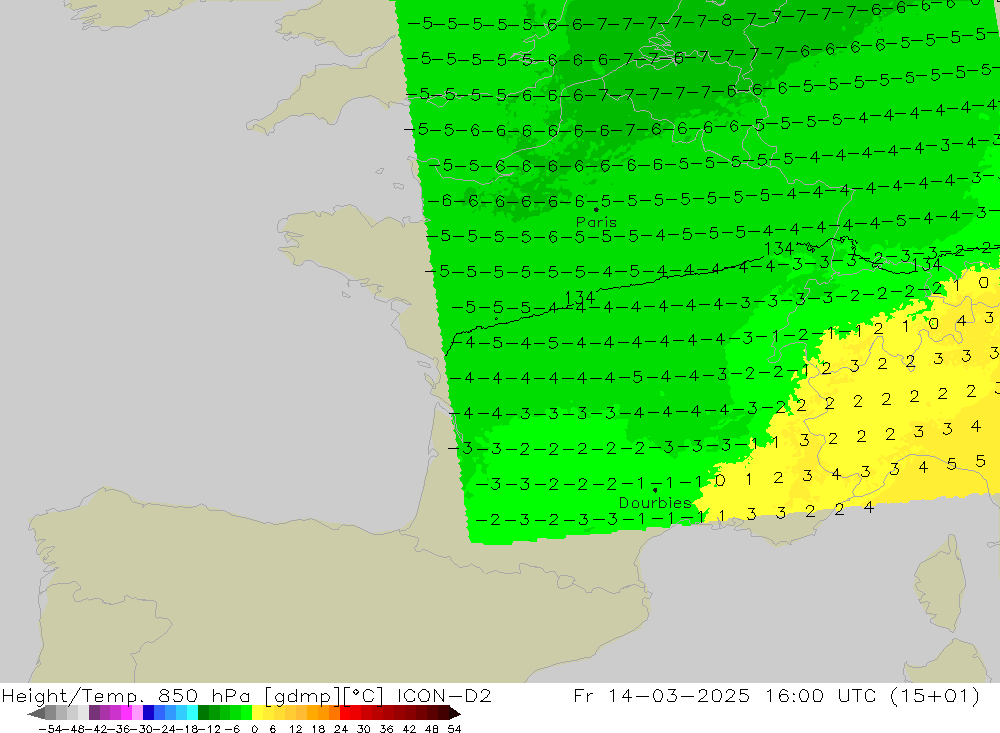Image resolution: width=1000 pixels, height=733 pixels.
Task: Click the legend value 0
Action: (254, 729)
